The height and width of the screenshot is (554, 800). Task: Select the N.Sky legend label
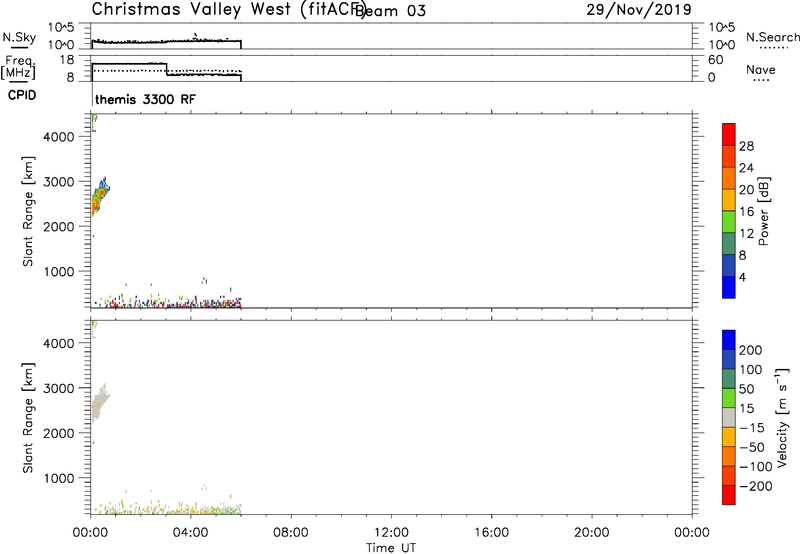[19, 37]
